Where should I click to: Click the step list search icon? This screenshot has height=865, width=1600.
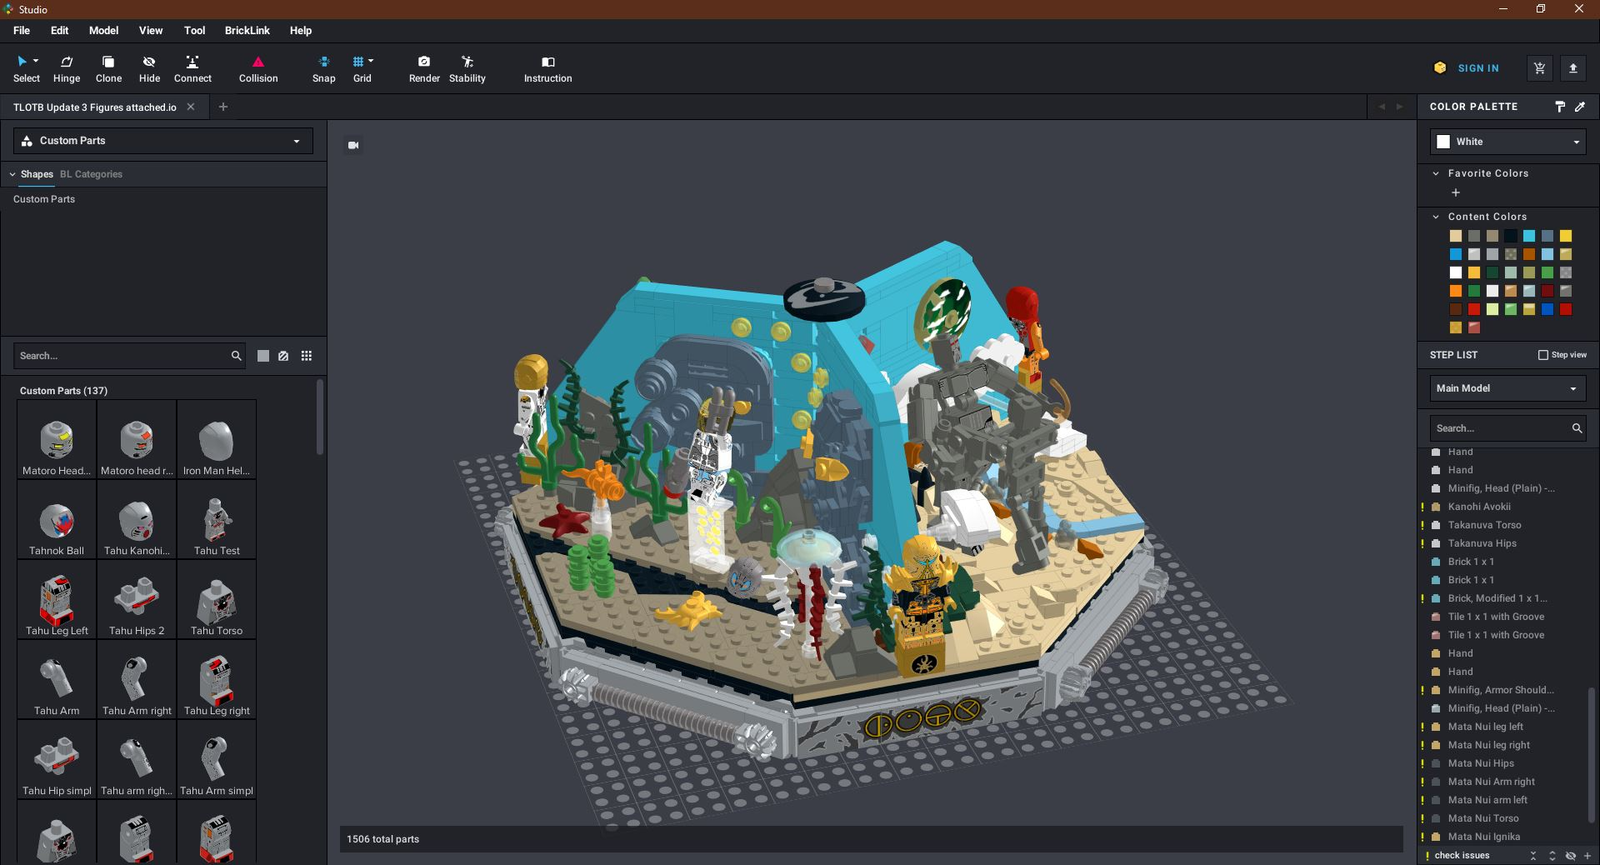pos(1577,428)
